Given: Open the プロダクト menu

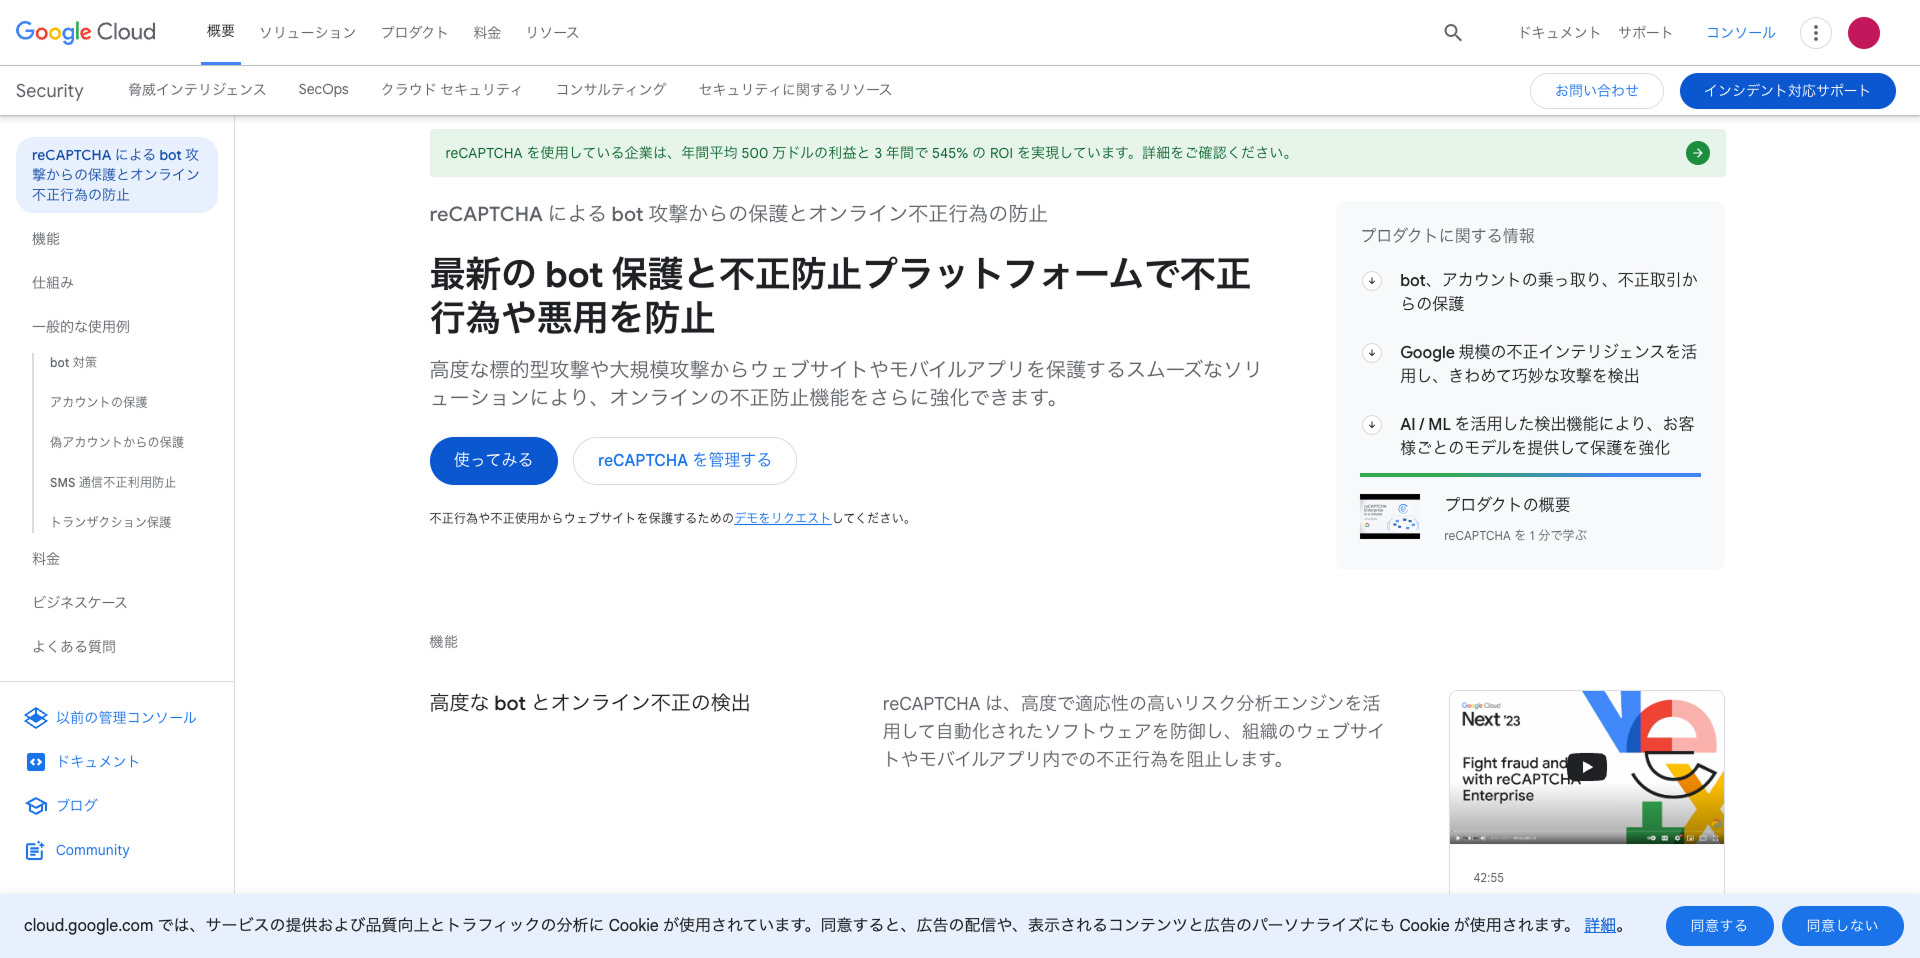Looking at the screenshot, I should tap(414, 33).
